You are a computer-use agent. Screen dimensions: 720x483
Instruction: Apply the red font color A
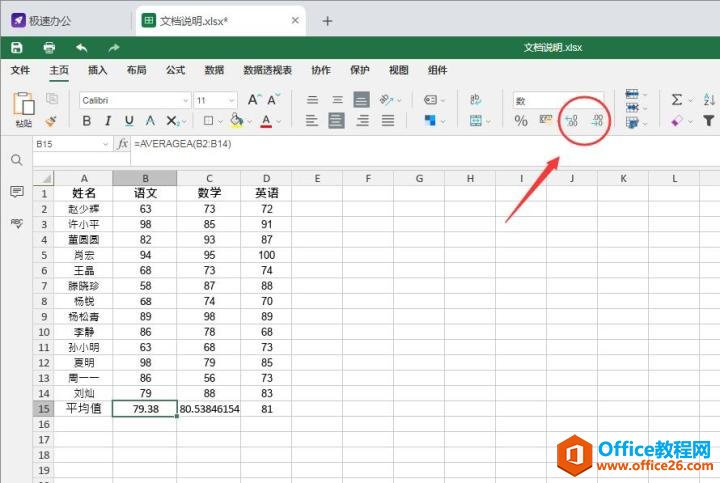(266, 121)
